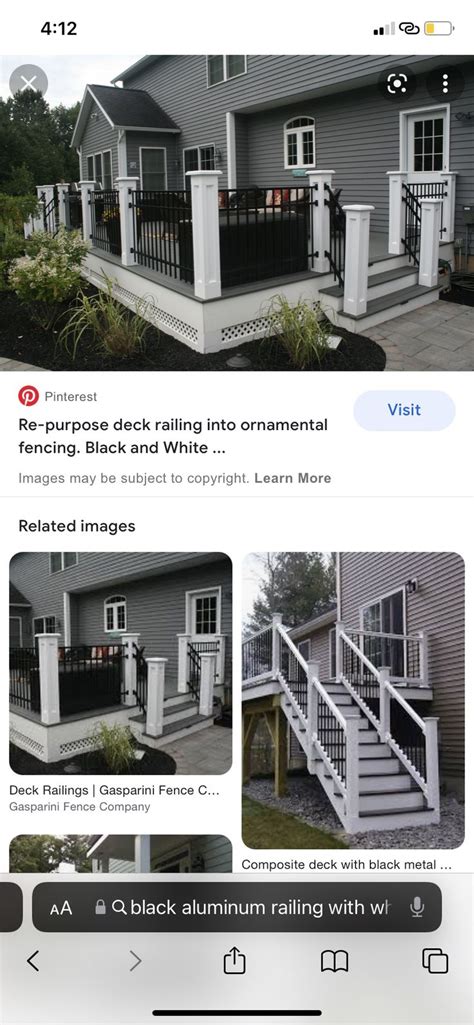
Task: Tap the microphone icon in address bar
Action: pos(416,907)
